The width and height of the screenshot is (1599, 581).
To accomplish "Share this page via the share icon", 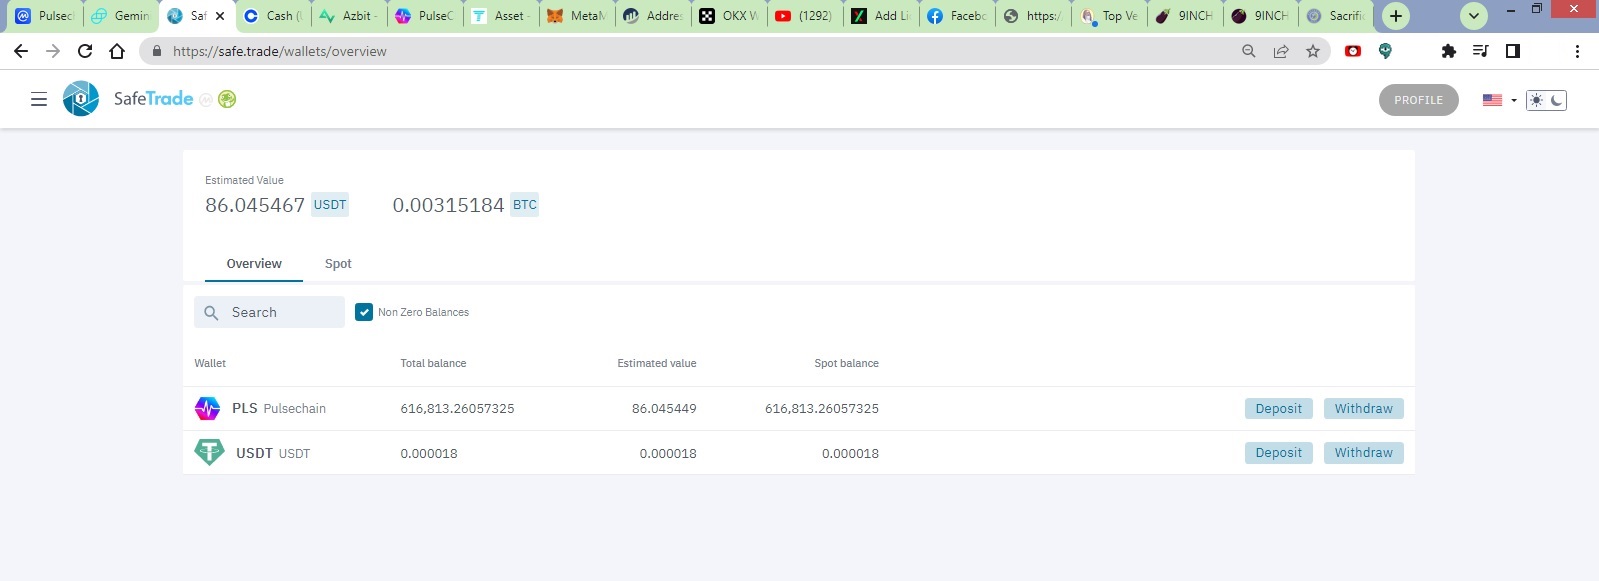I will pyautogui.click(x=1280, y=51).
